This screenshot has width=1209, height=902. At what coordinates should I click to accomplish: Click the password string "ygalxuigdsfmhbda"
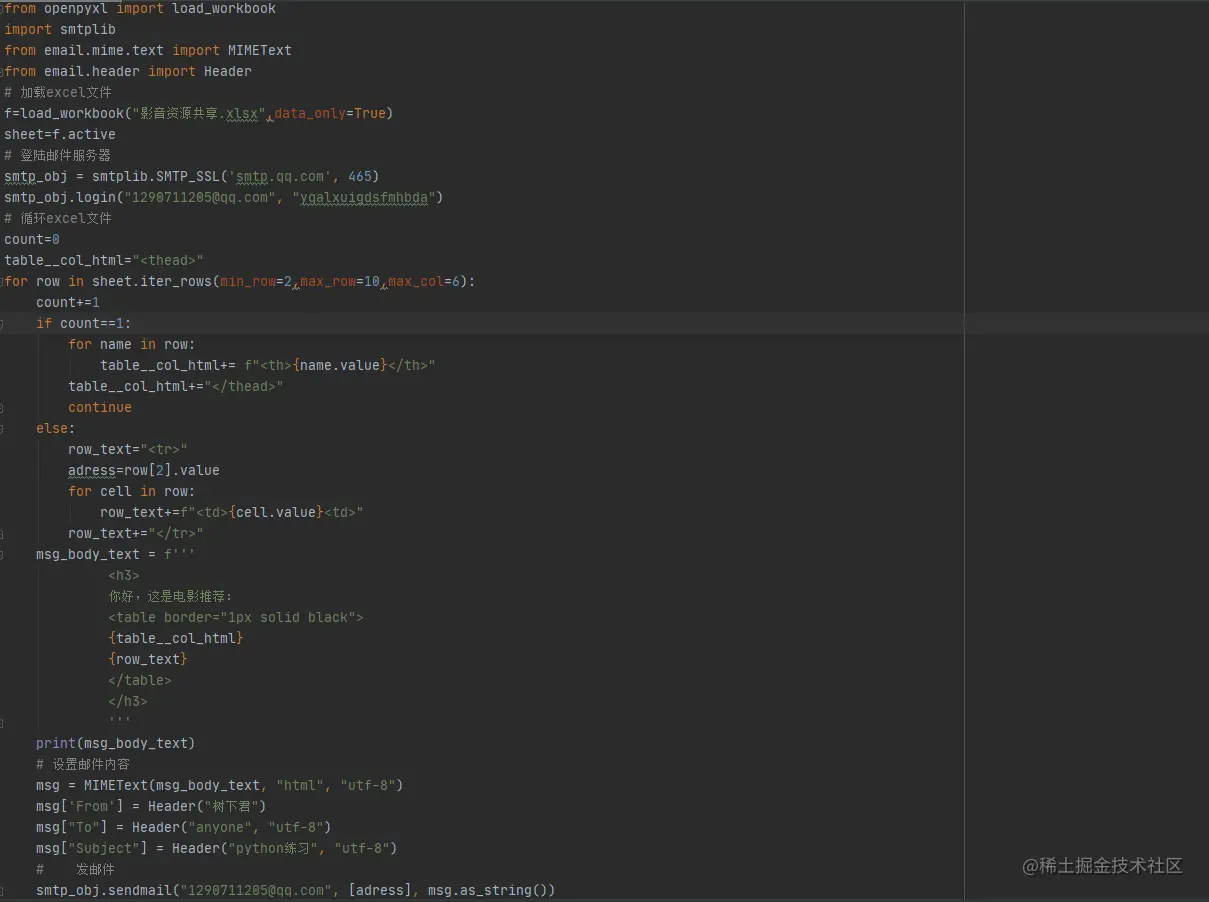(364, 197)
